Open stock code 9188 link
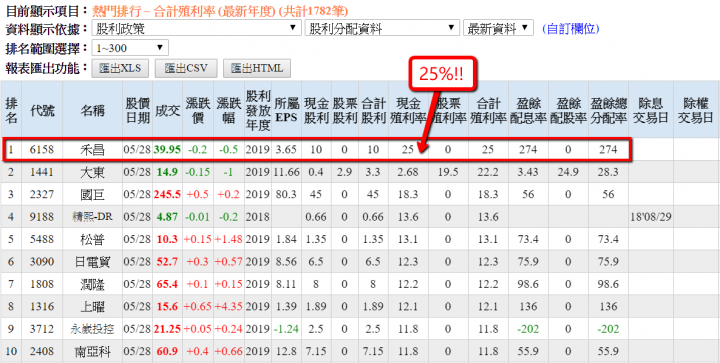The width and height of the screenshot is (720, 363). pyautogui.click(x=42, y=217)
